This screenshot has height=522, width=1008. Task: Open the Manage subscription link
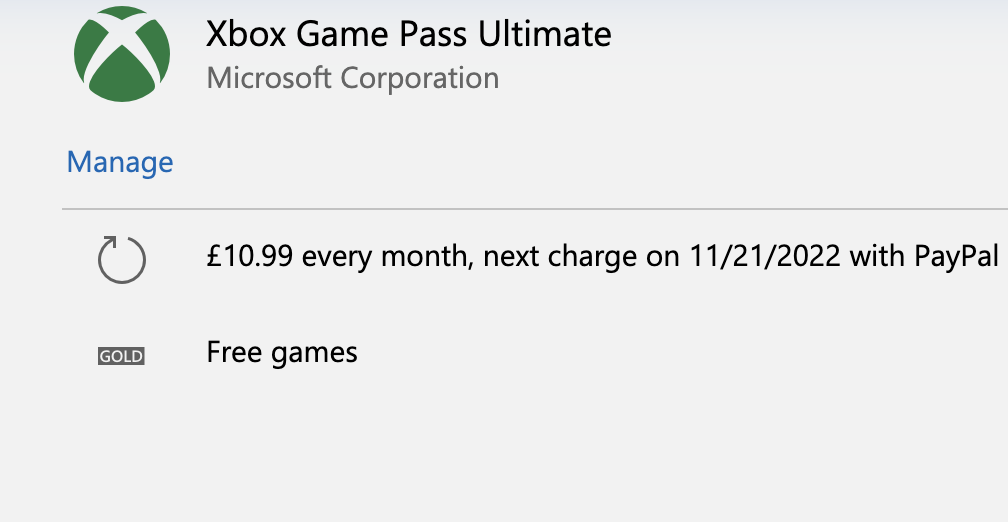(120, 162)
